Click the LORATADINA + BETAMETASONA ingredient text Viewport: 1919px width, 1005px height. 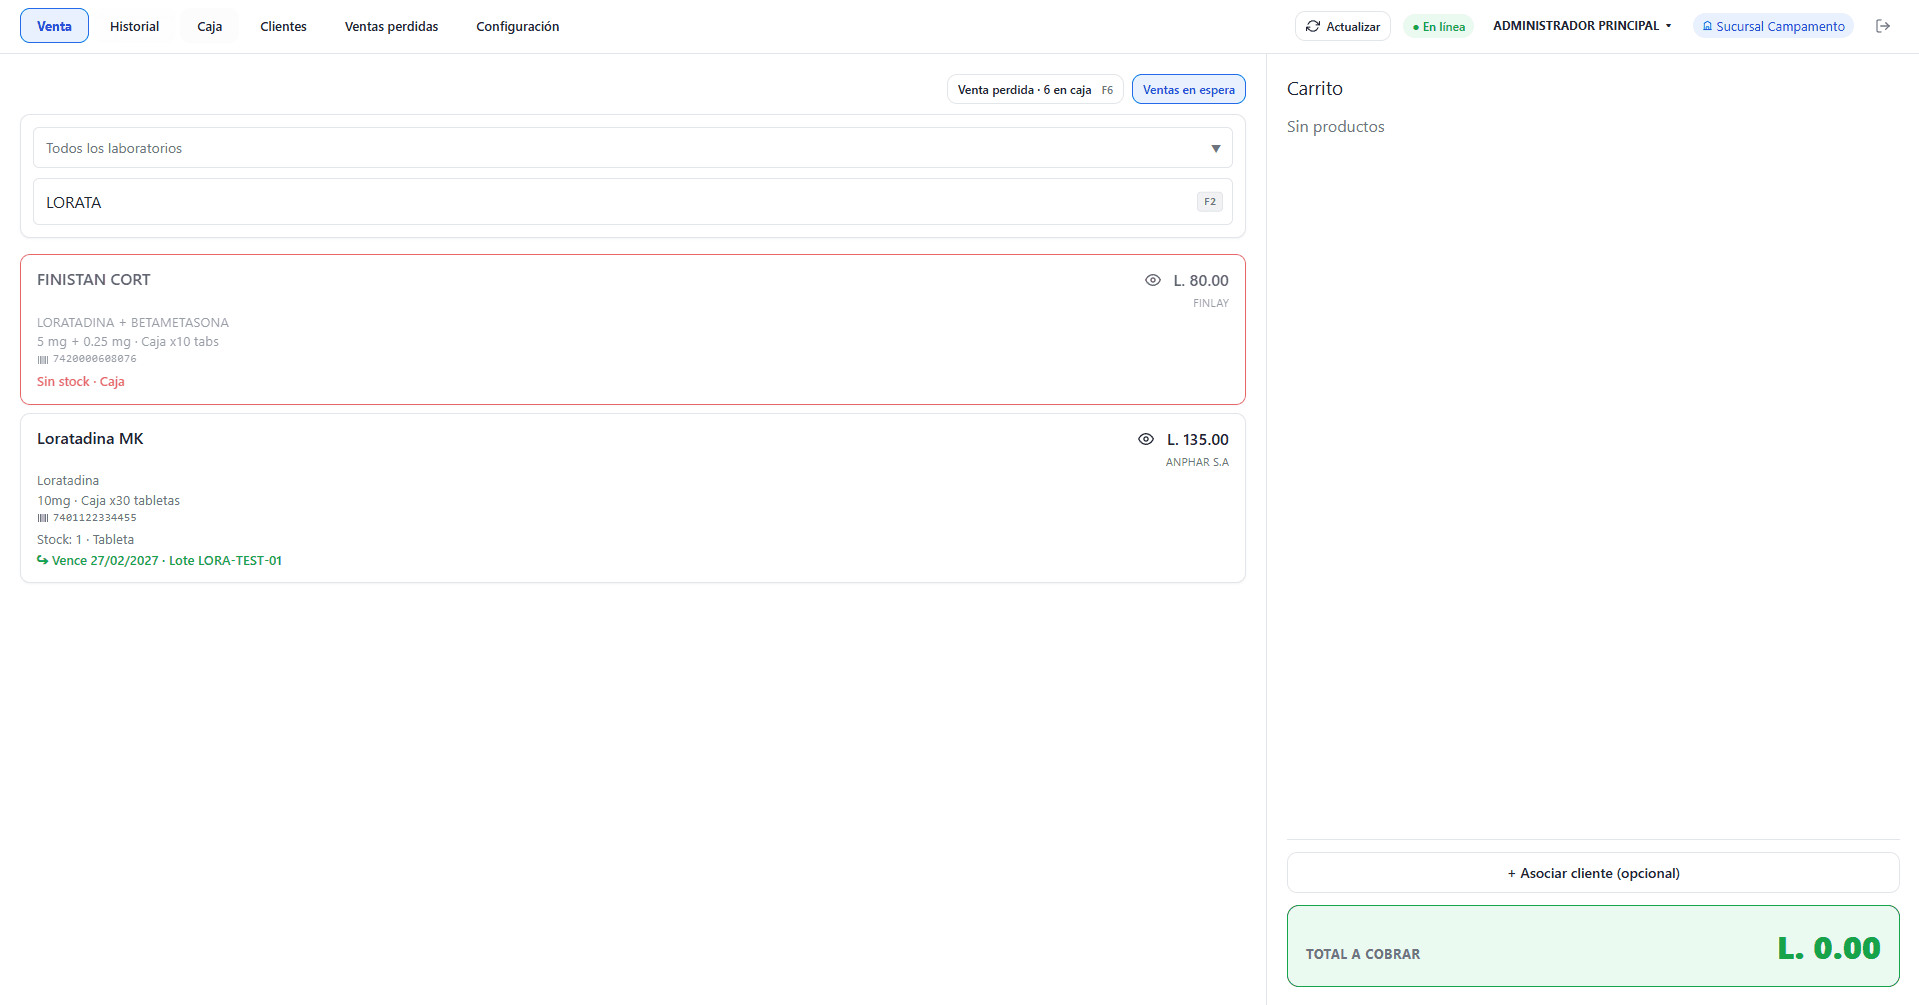point(133,323)
